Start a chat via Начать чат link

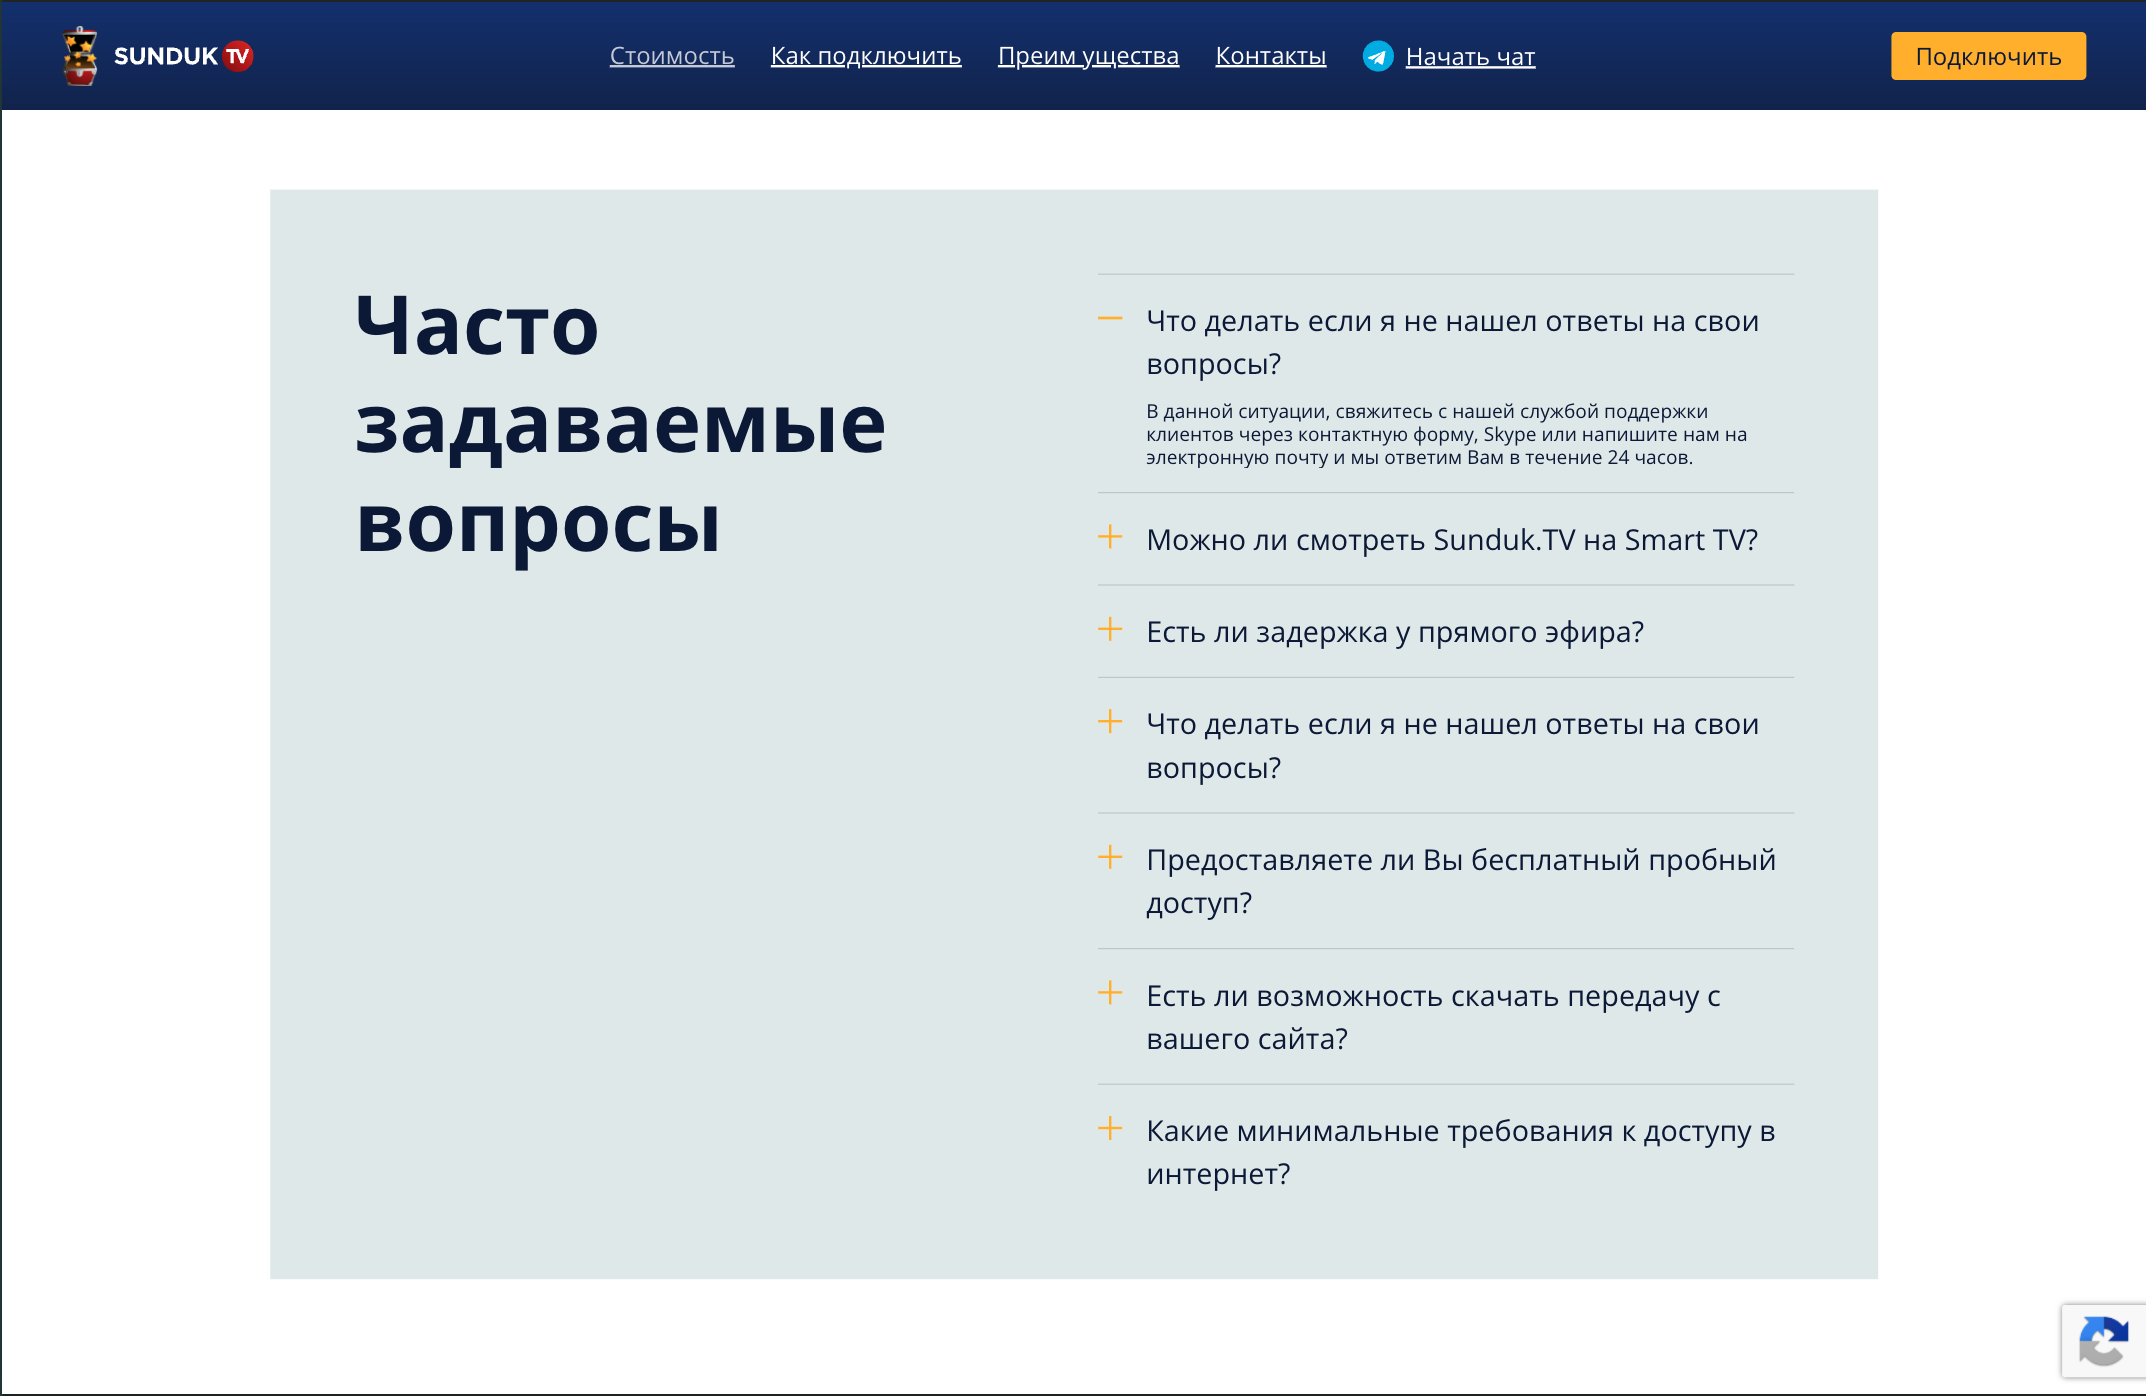click(x=1470, y=57)
